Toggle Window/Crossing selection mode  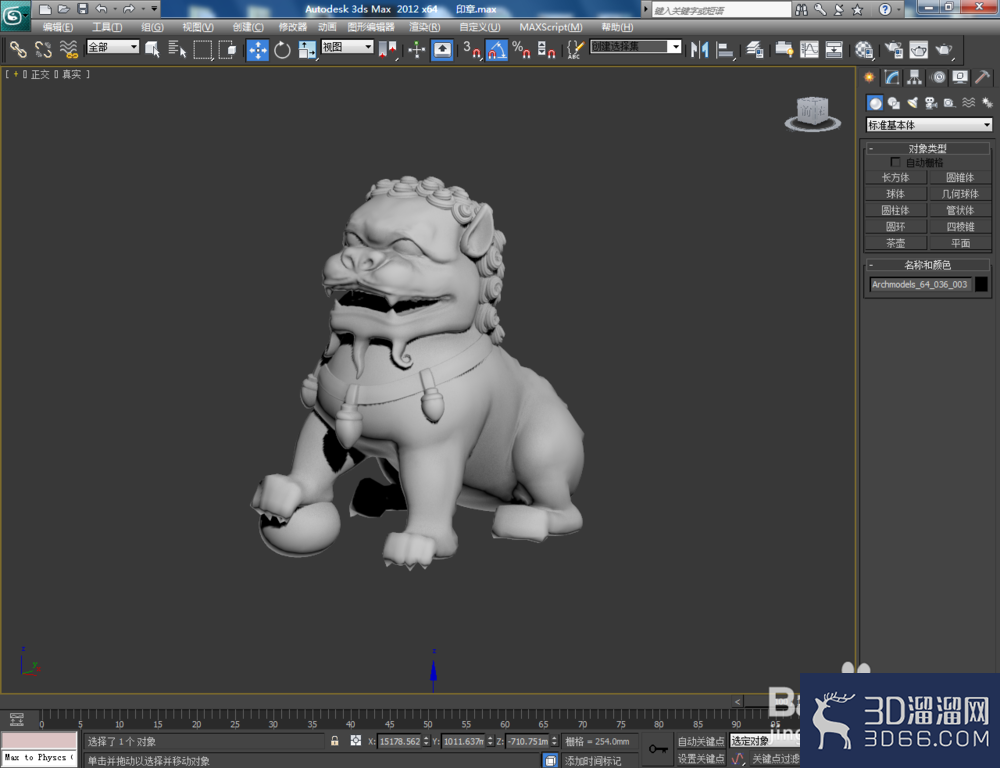pos(227,49)
